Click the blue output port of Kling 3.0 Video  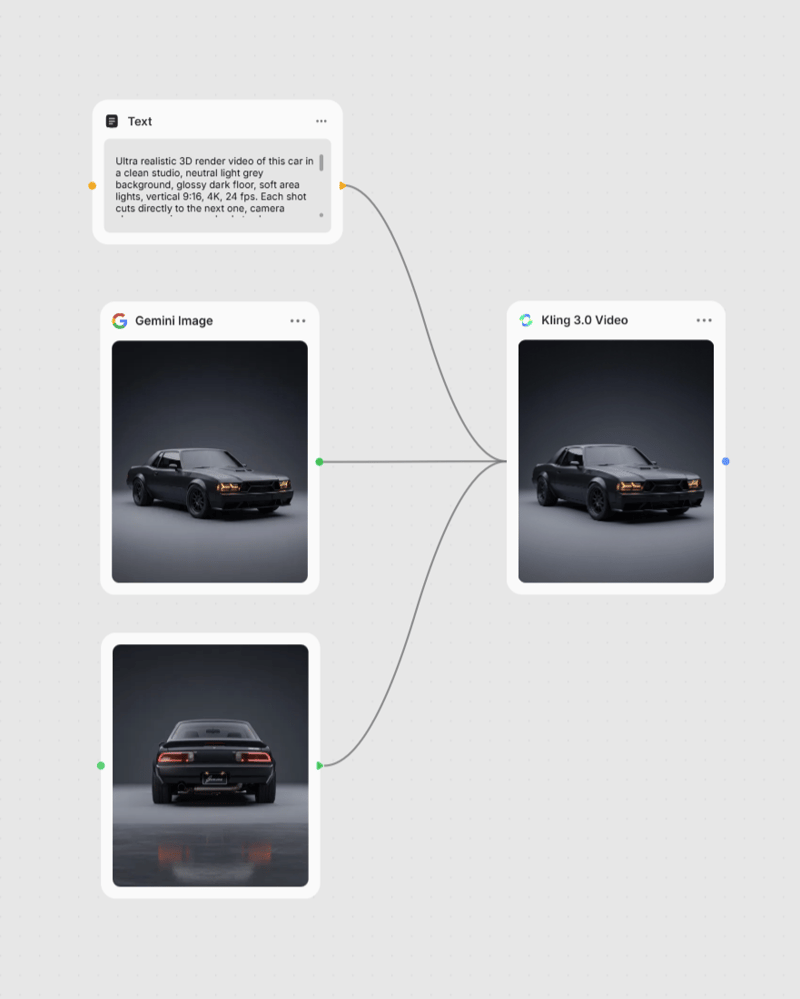[x=725, y=461]
